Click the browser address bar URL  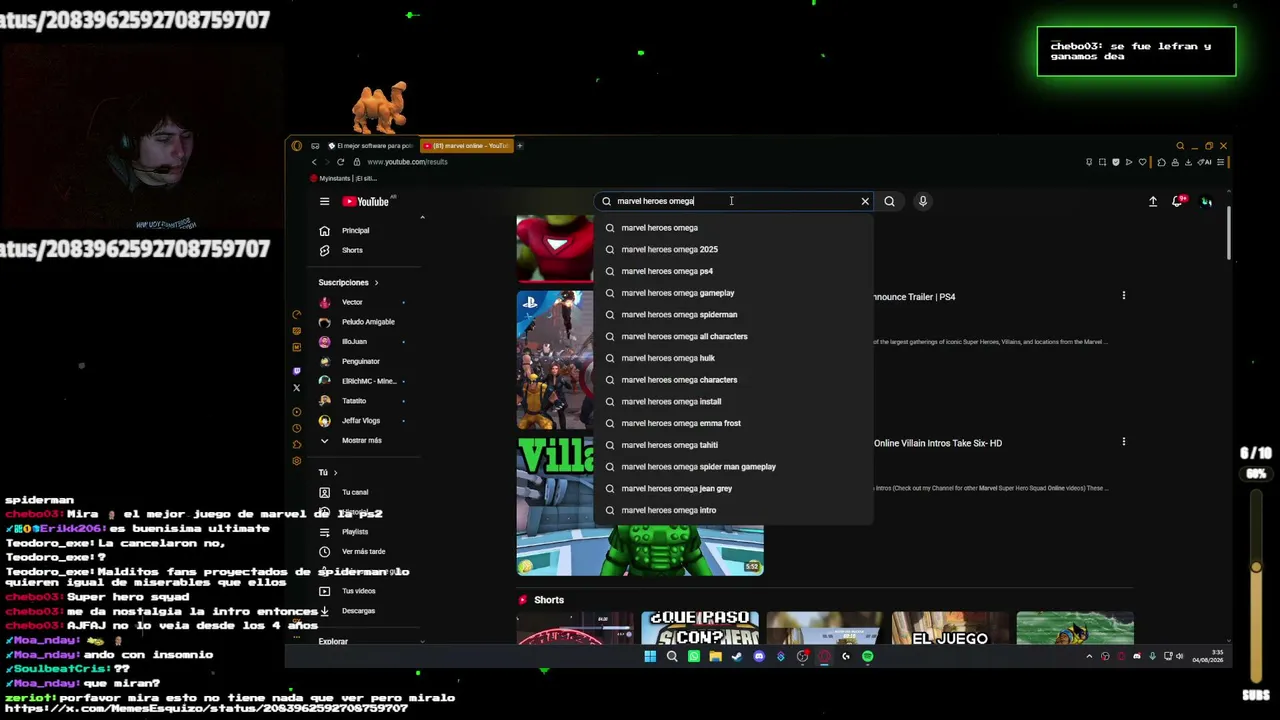pyautogui.click(x=407, y=162)
